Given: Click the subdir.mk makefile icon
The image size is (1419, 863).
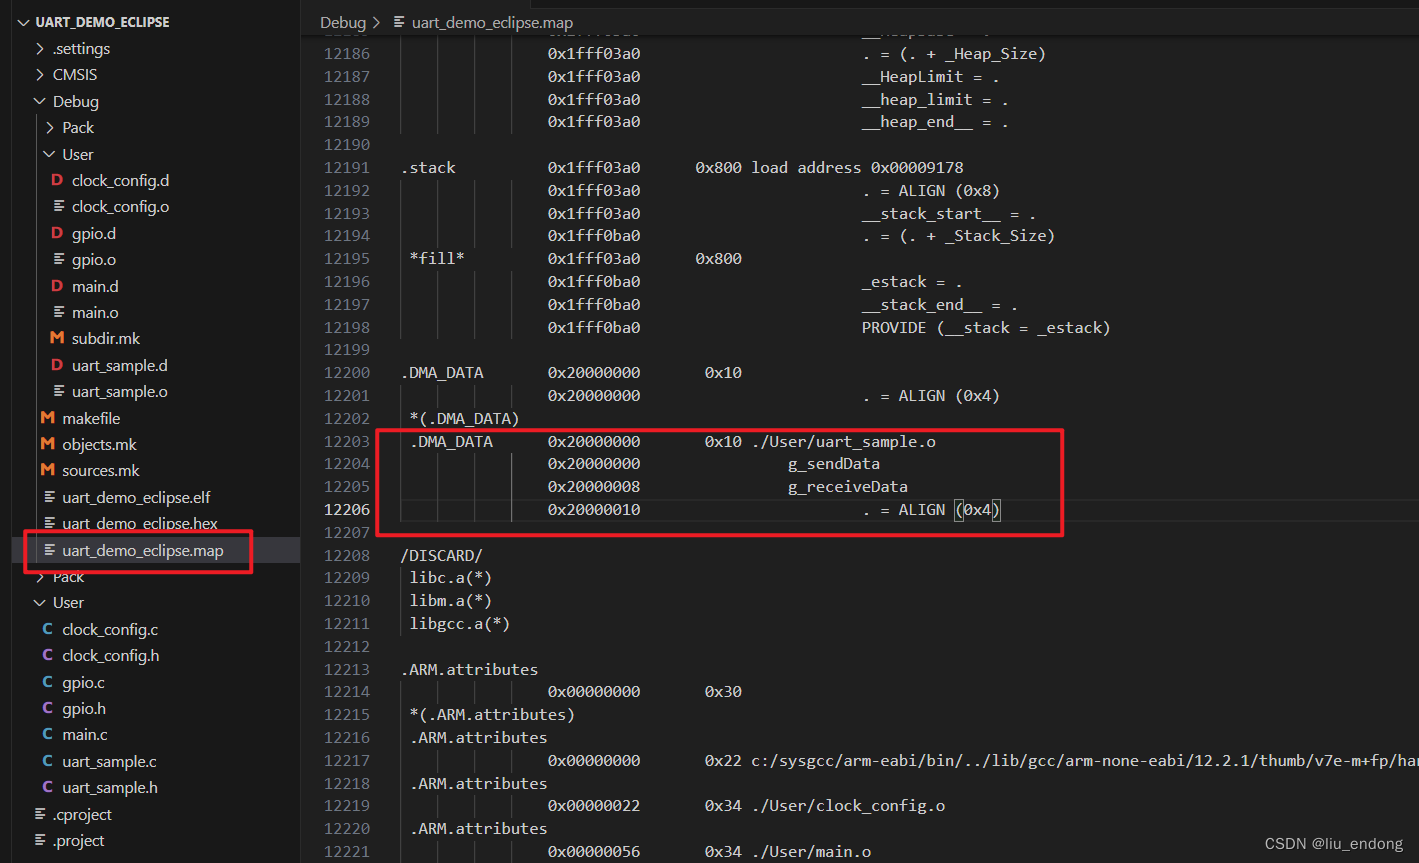Looking at the screenshot, I should coord(57,339).
